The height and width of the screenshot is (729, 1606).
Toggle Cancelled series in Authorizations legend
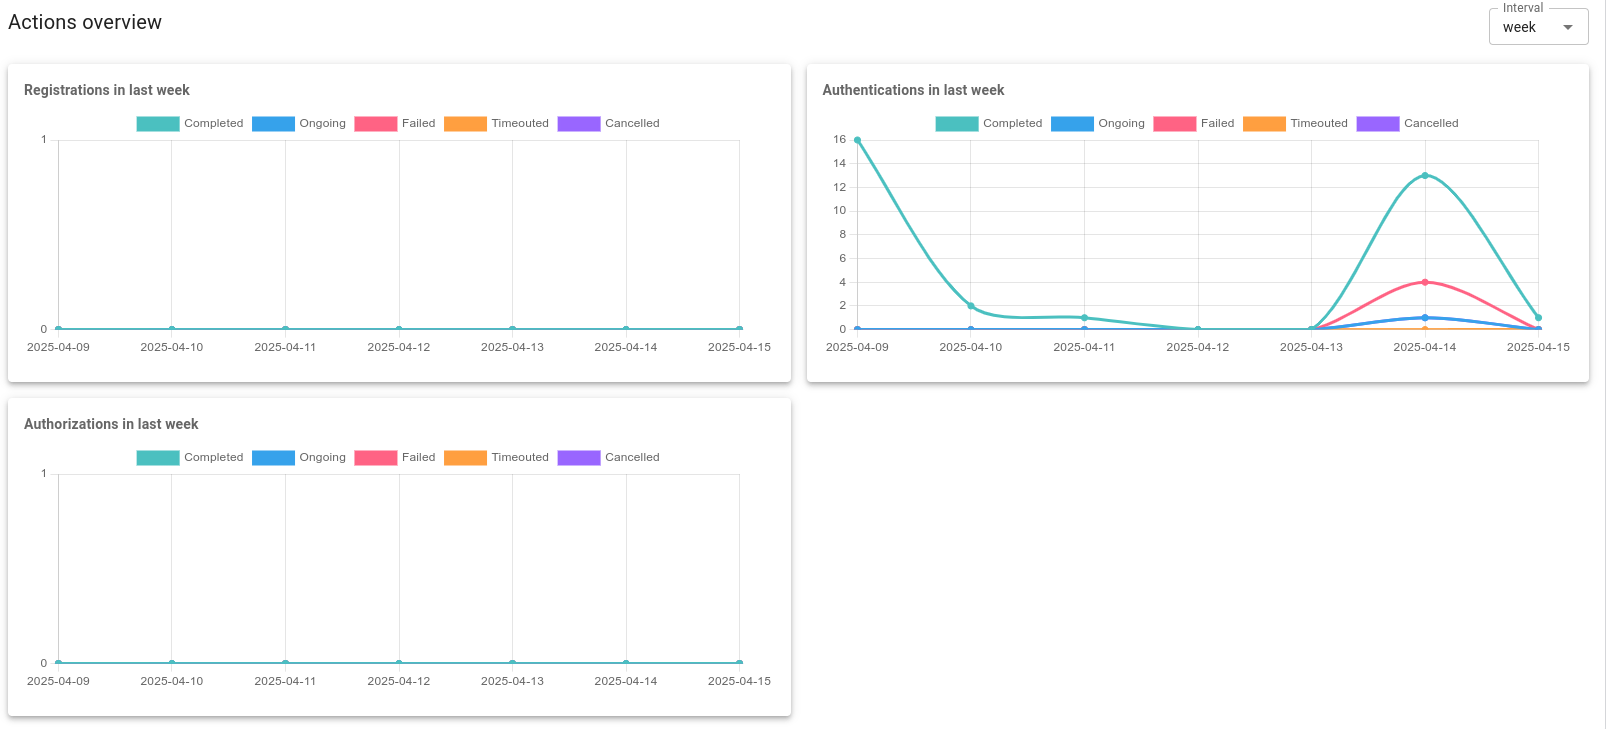[579, 458]
